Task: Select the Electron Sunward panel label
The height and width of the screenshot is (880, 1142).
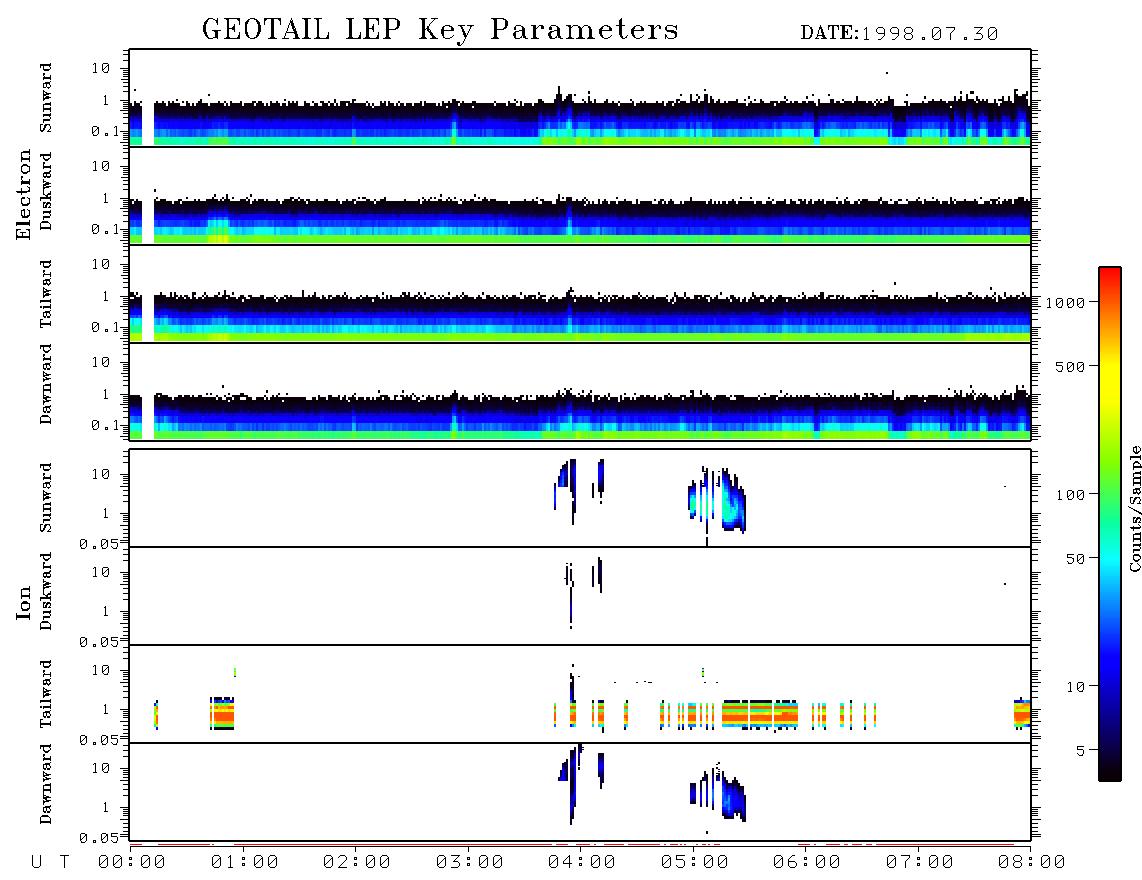Action: click(x=46, y=98)
